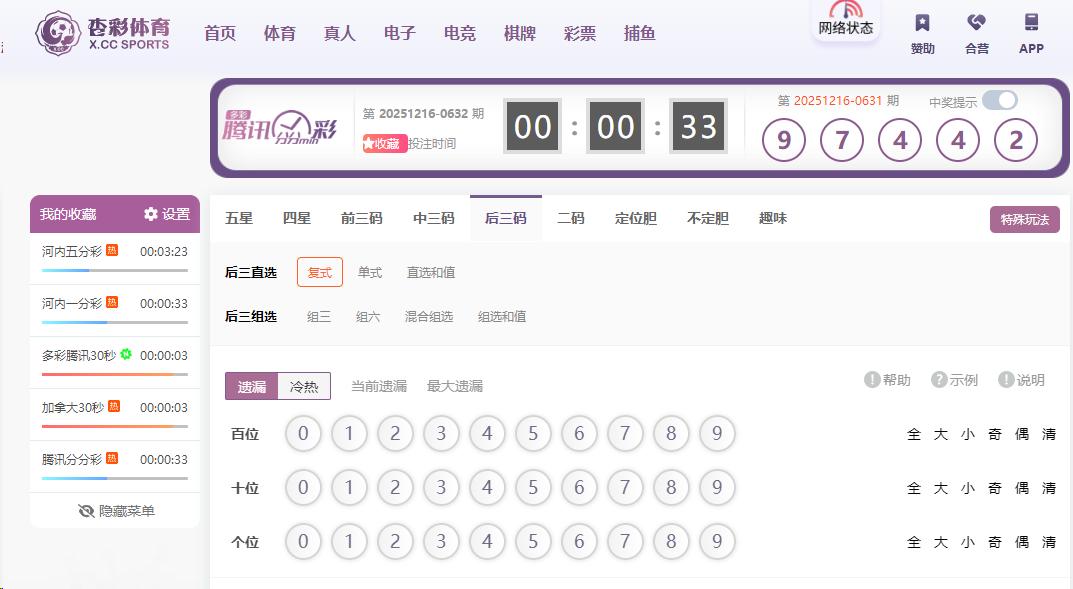Open the 合营 partnership icon
Viewport: 1073px width, 589px height.
976,33
